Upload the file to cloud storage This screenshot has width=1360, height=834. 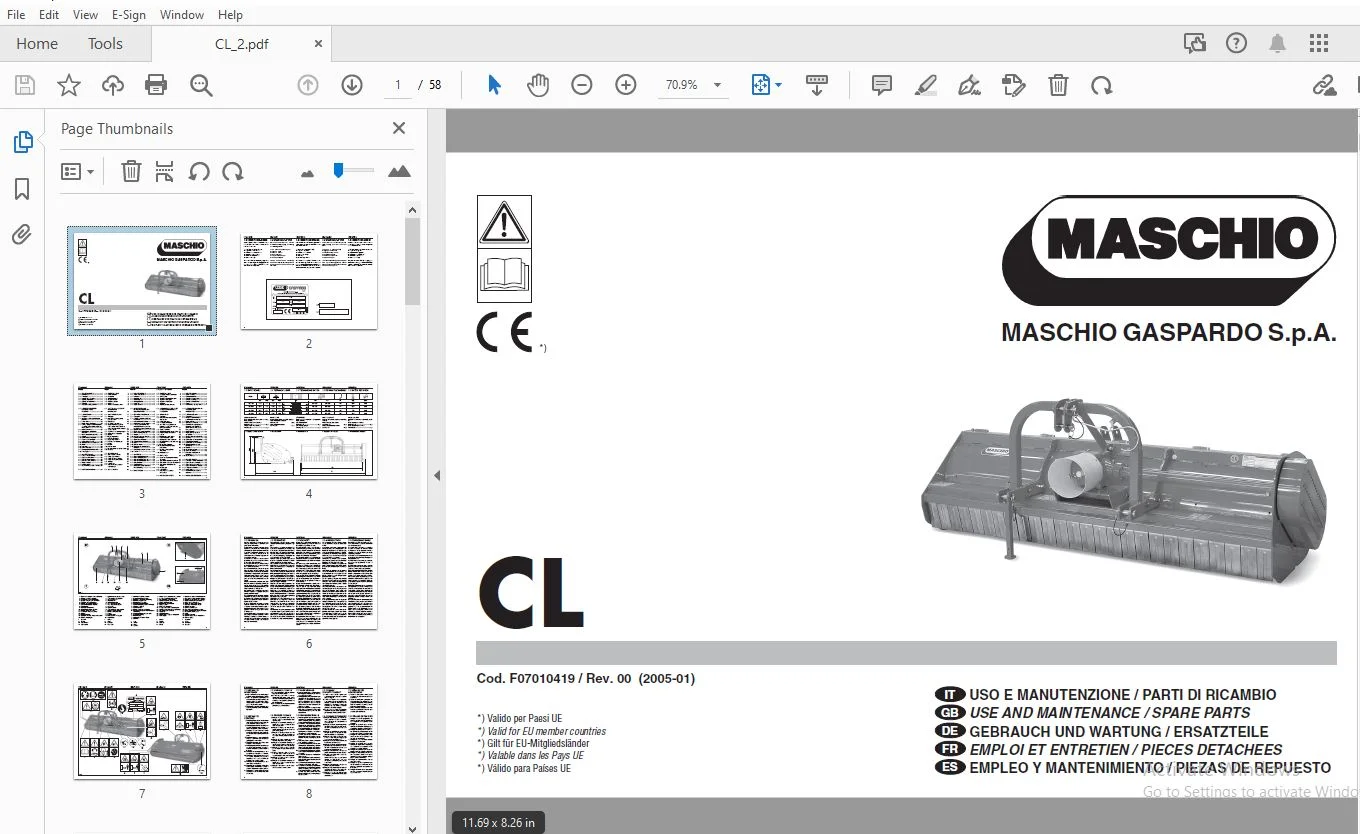113,86
